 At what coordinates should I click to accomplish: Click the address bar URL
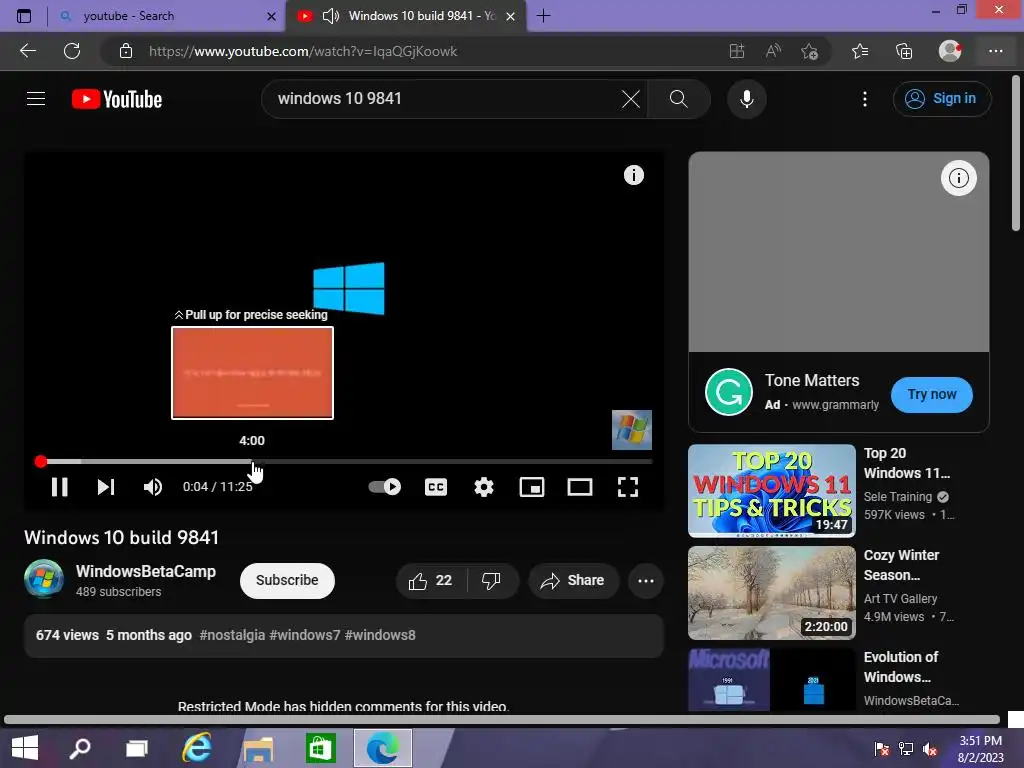303,51
